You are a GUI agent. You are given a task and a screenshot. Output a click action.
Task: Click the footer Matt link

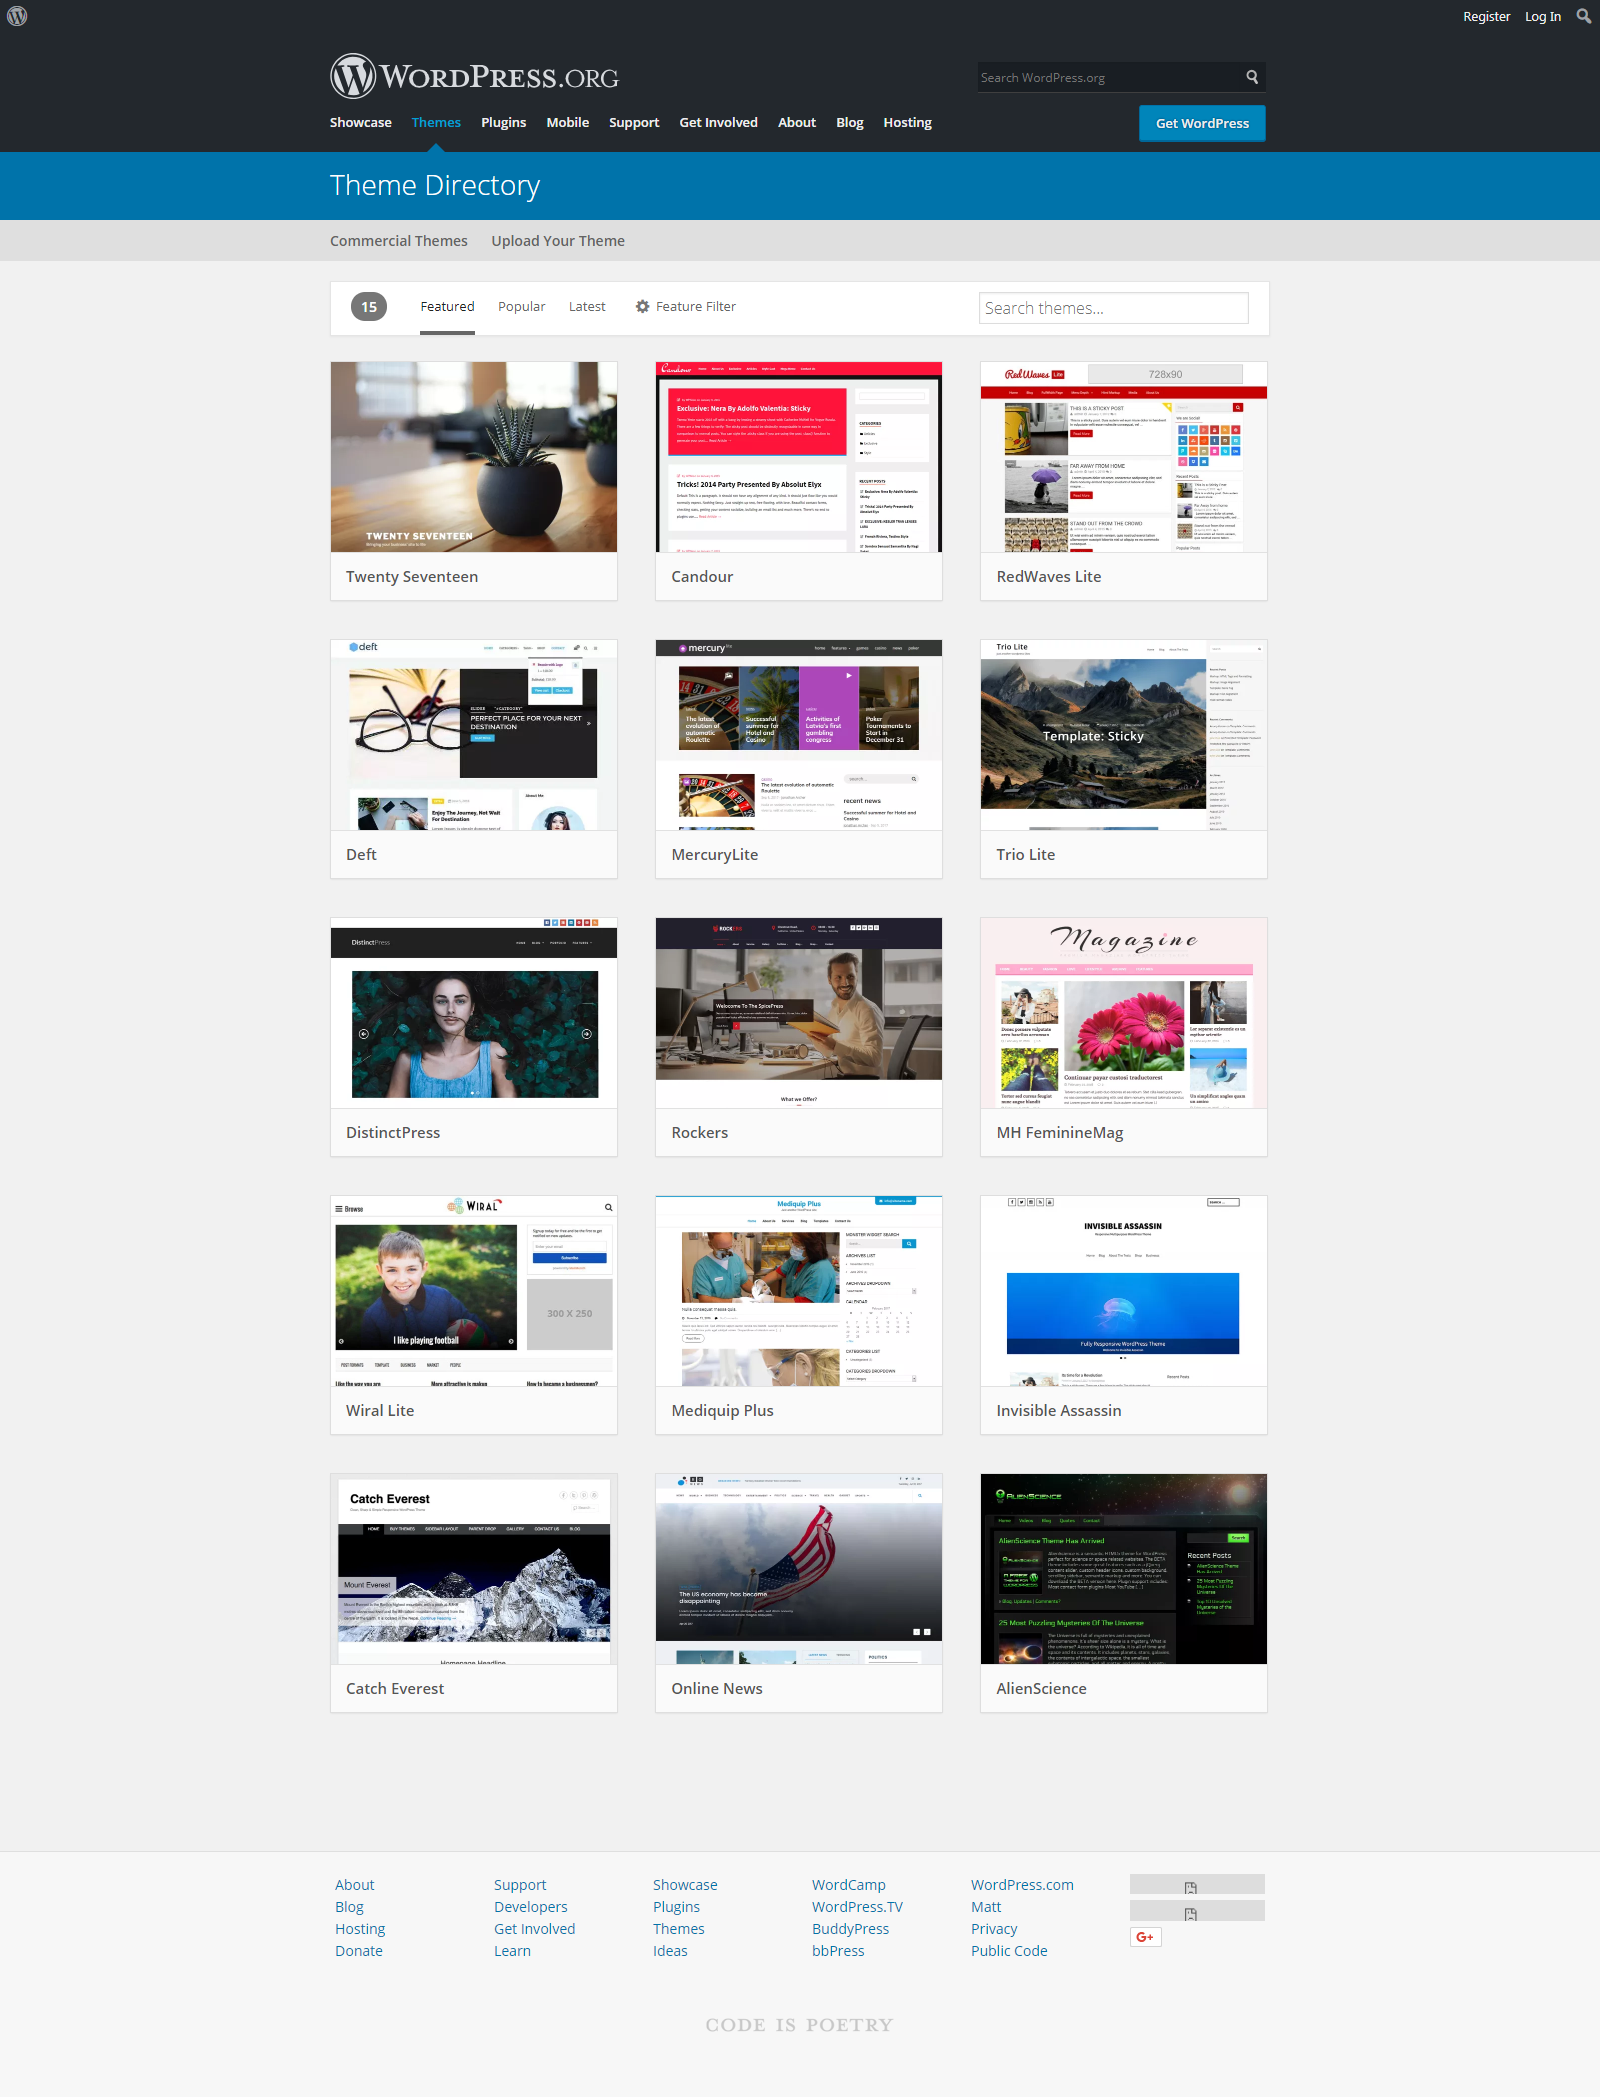[x=986, y=1907]
